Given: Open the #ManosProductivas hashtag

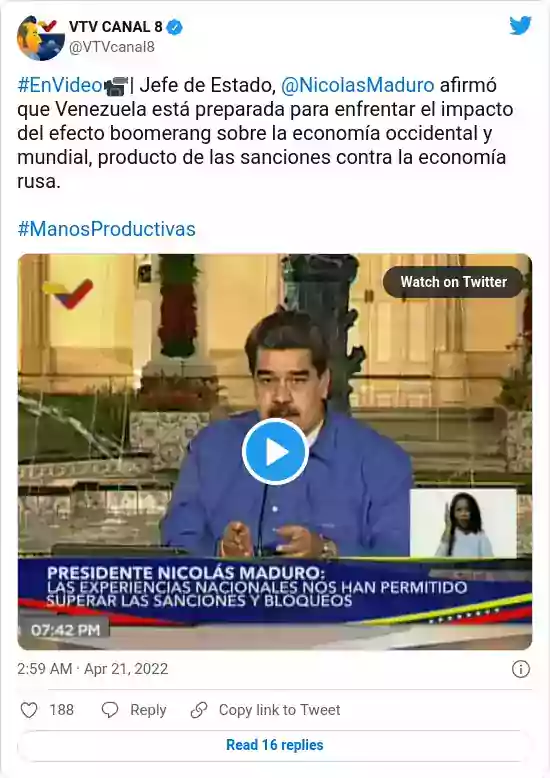Looking at the screenshot, I should pyautogui.click(x=106, y=229).
